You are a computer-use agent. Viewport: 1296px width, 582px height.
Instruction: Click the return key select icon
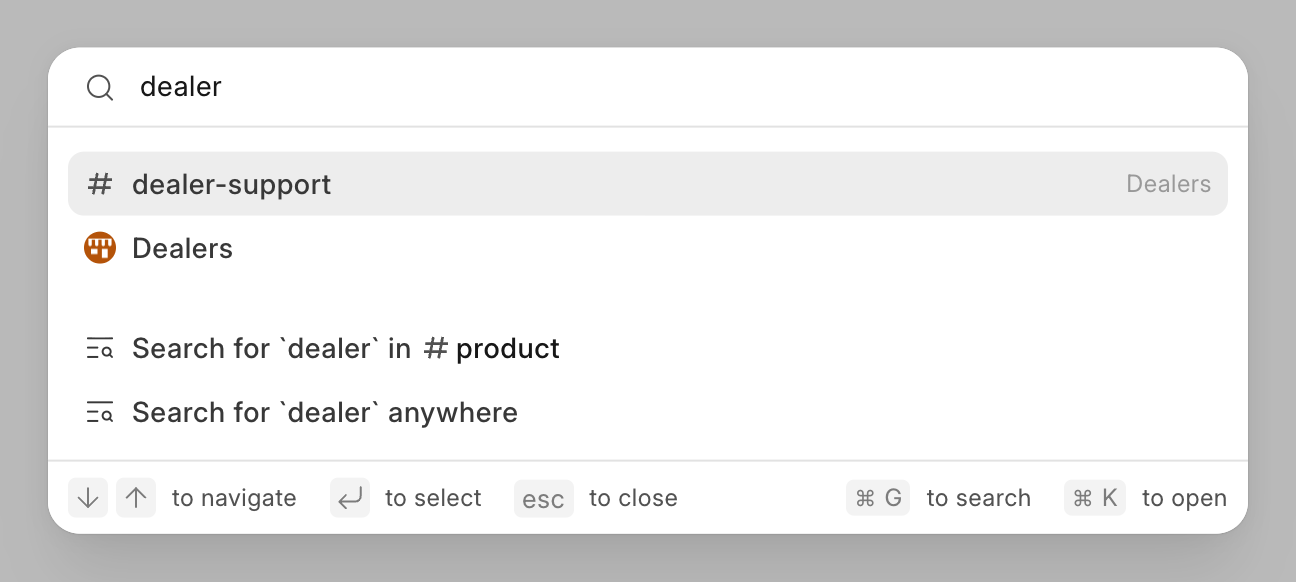click(x=350, y=498)
